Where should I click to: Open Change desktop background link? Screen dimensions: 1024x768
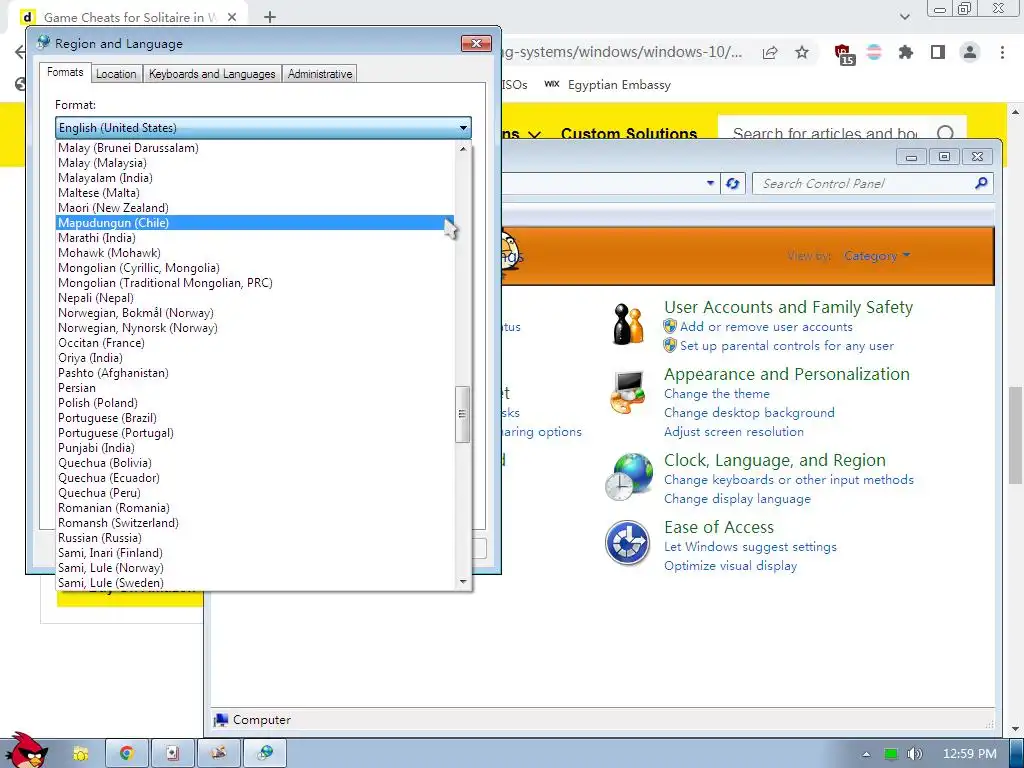pyautogui.click(x=749, y=413)
